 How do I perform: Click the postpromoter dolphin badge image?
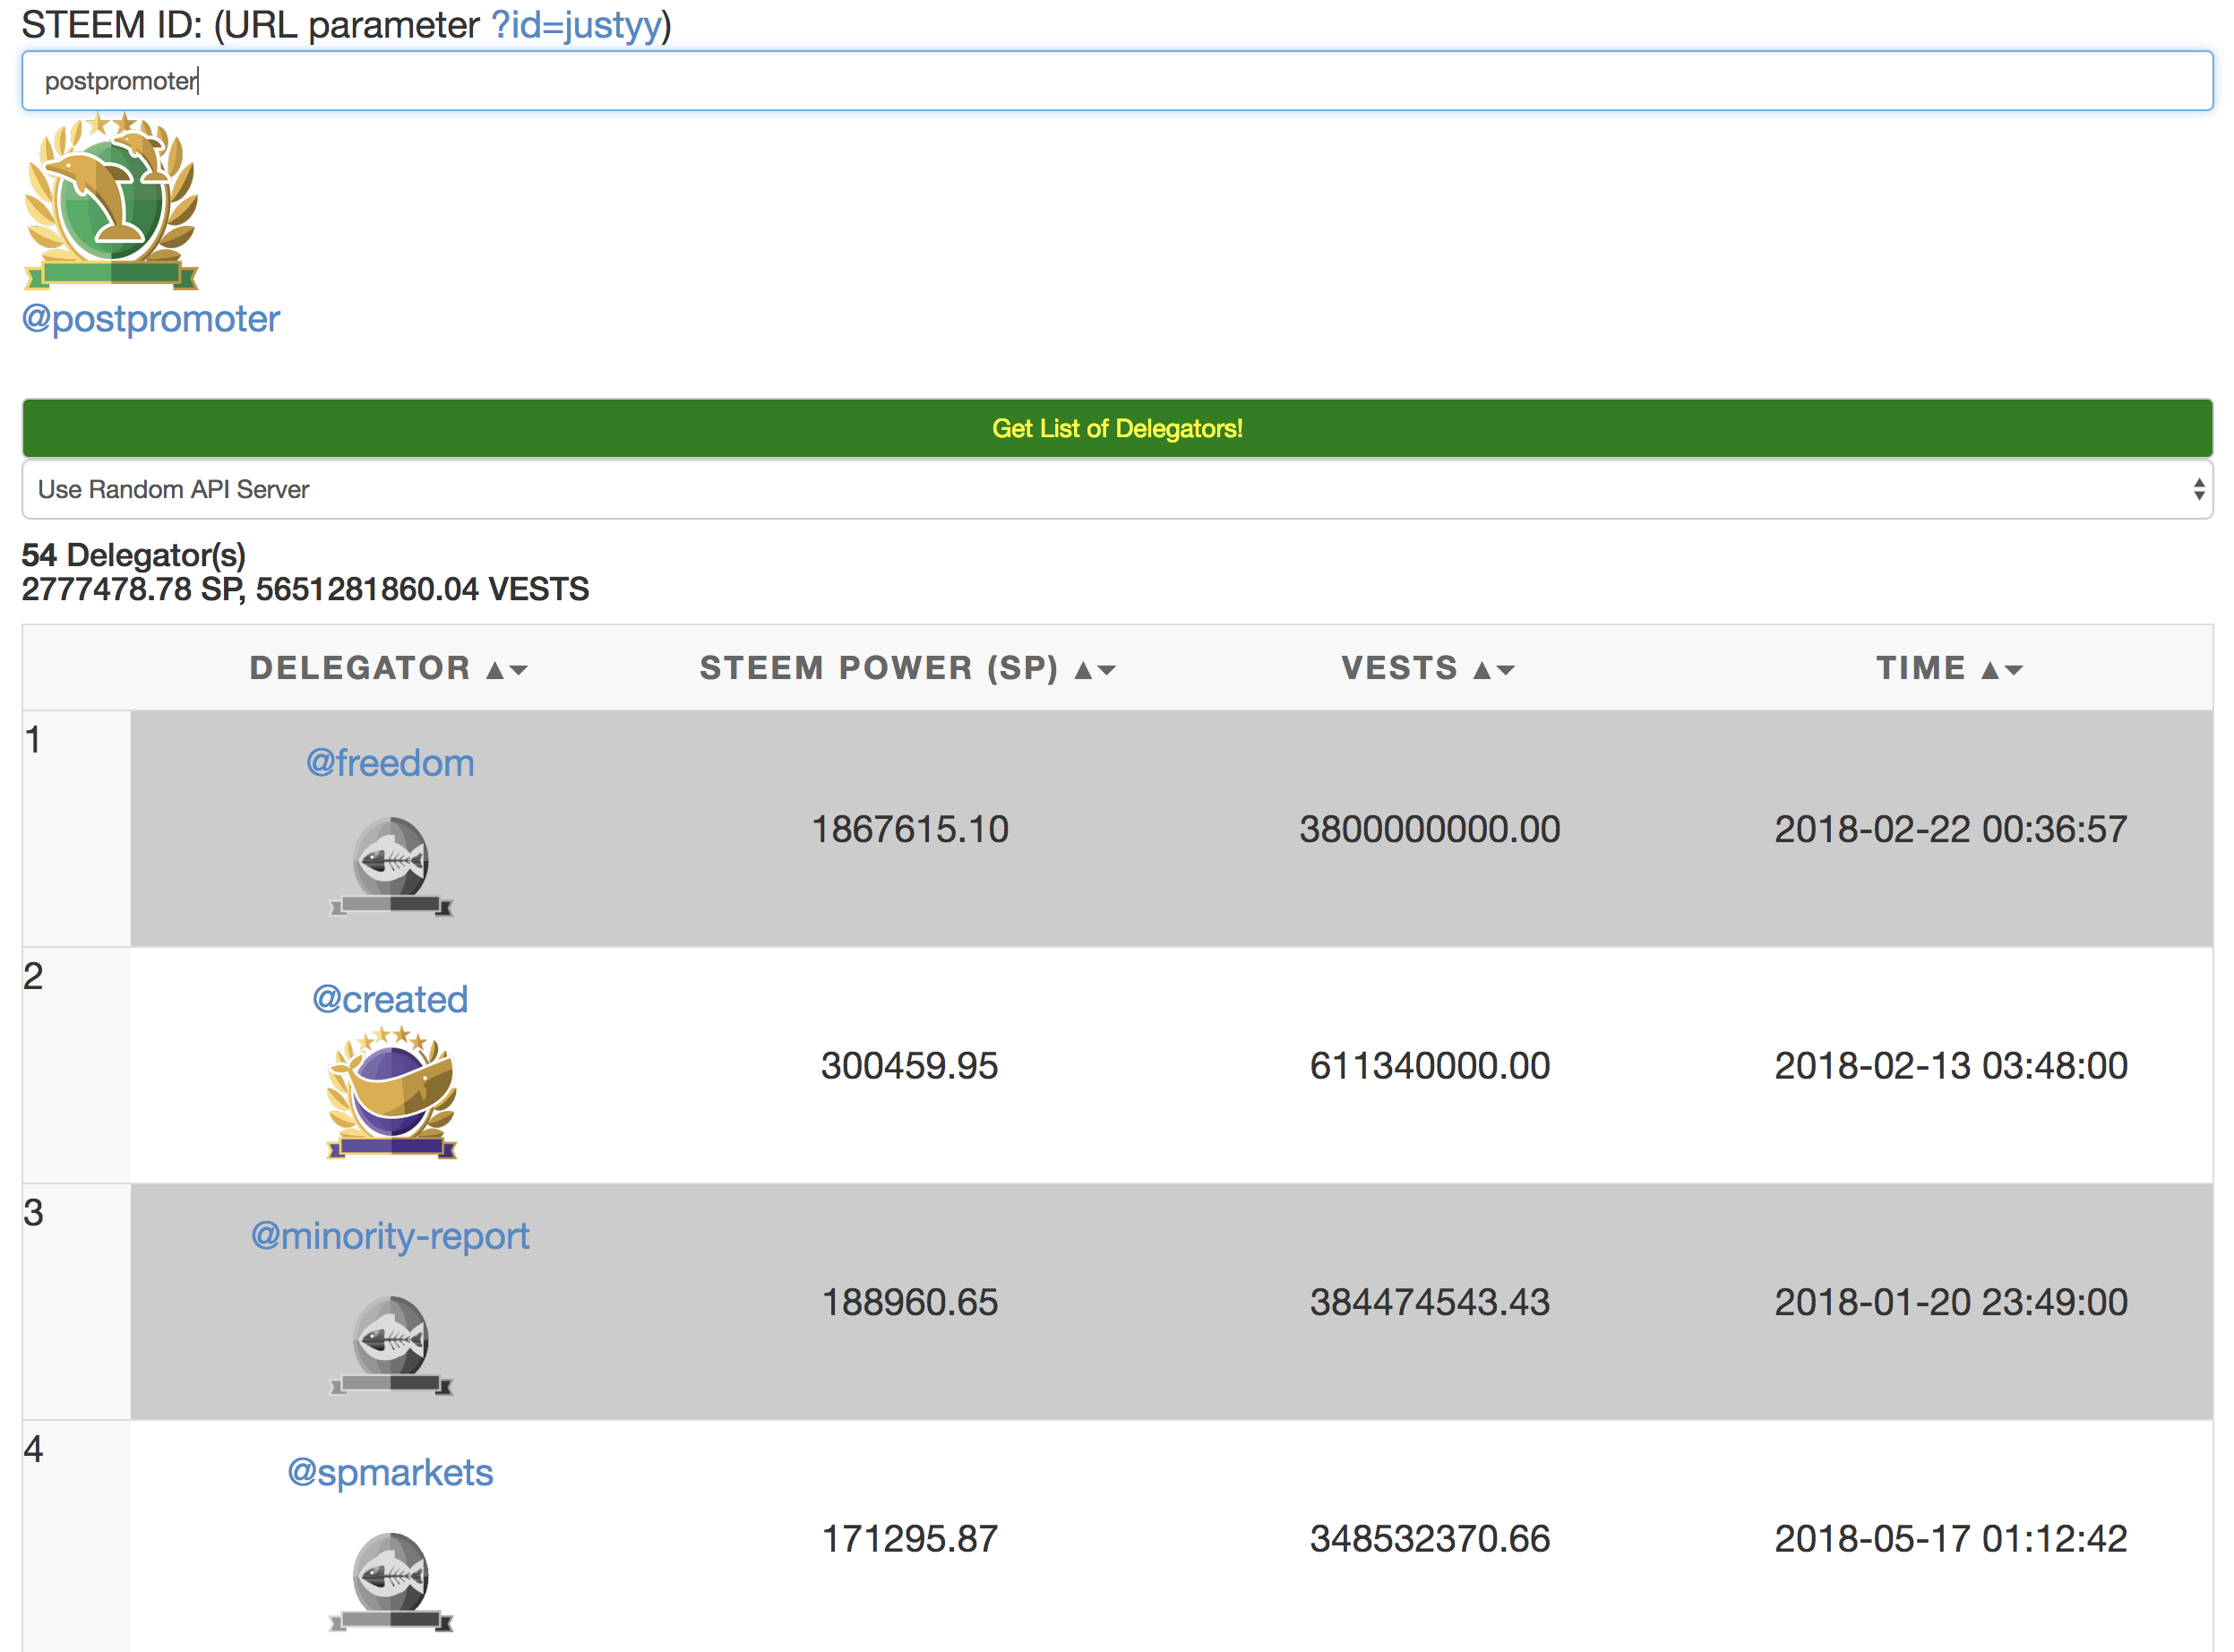pyautogui.click(x=111, y=201)
